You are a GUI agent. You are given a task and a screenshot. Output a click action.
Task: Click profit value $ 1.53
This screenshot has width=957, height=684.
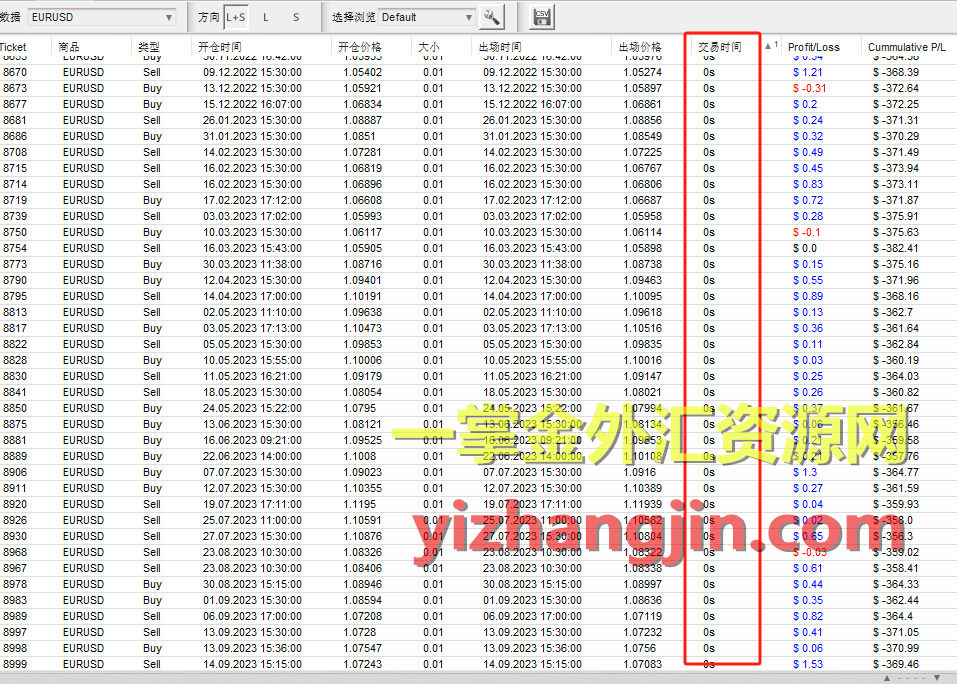(x=807, y=664)
